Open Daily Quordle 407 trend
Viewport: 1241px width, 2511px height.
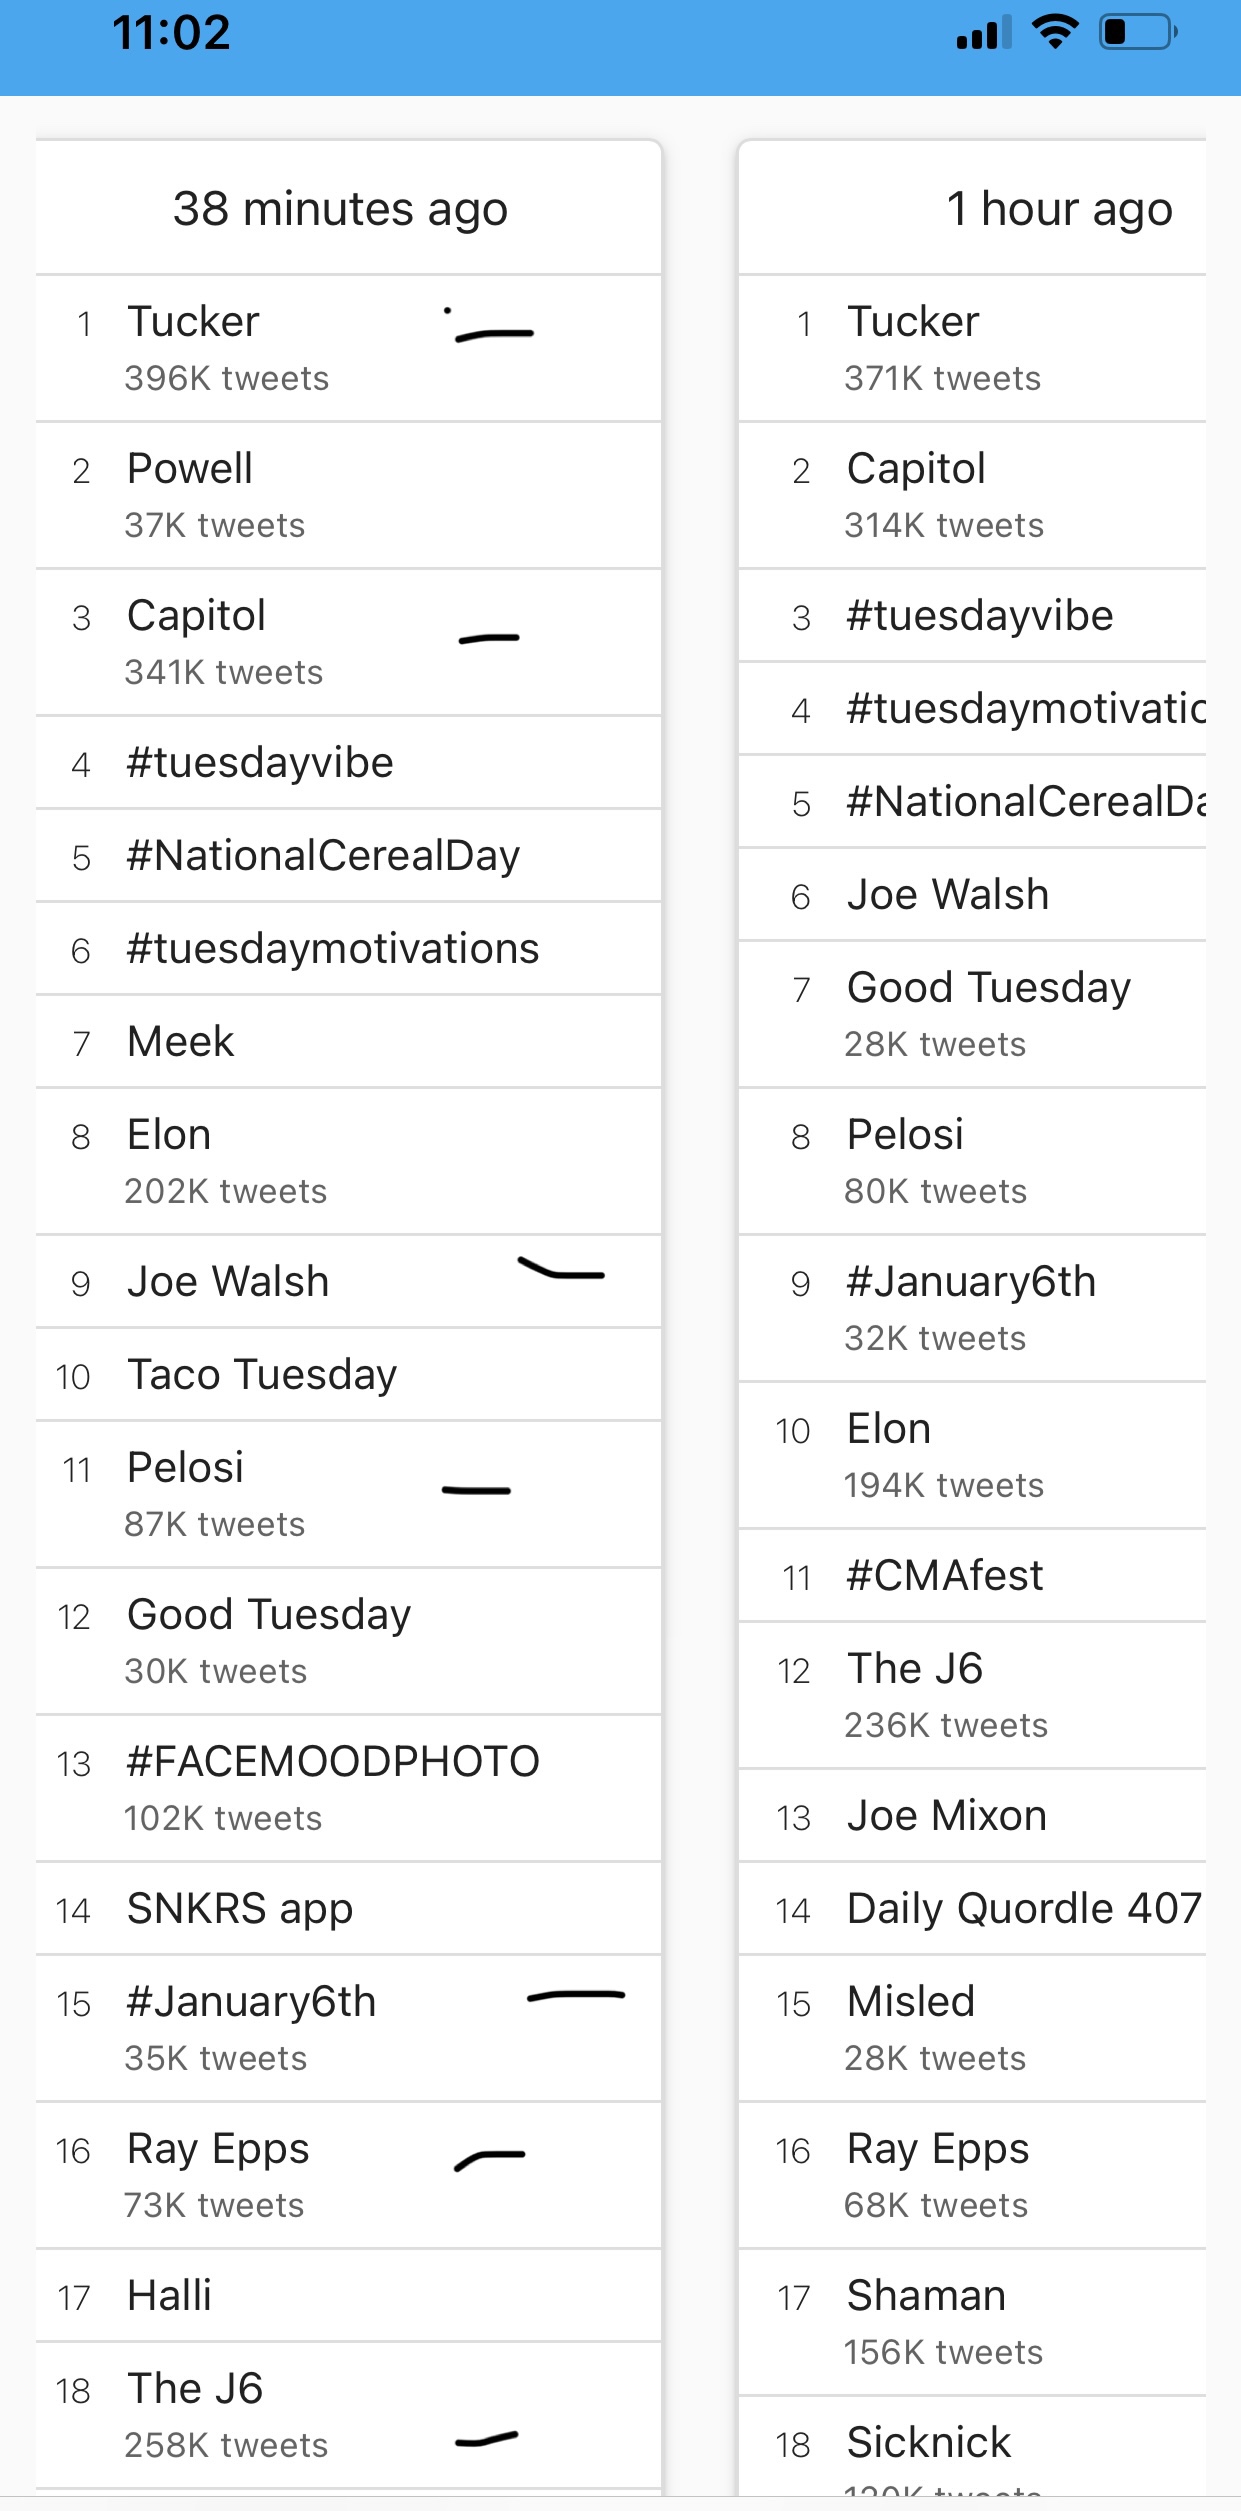coord(972,1908)
